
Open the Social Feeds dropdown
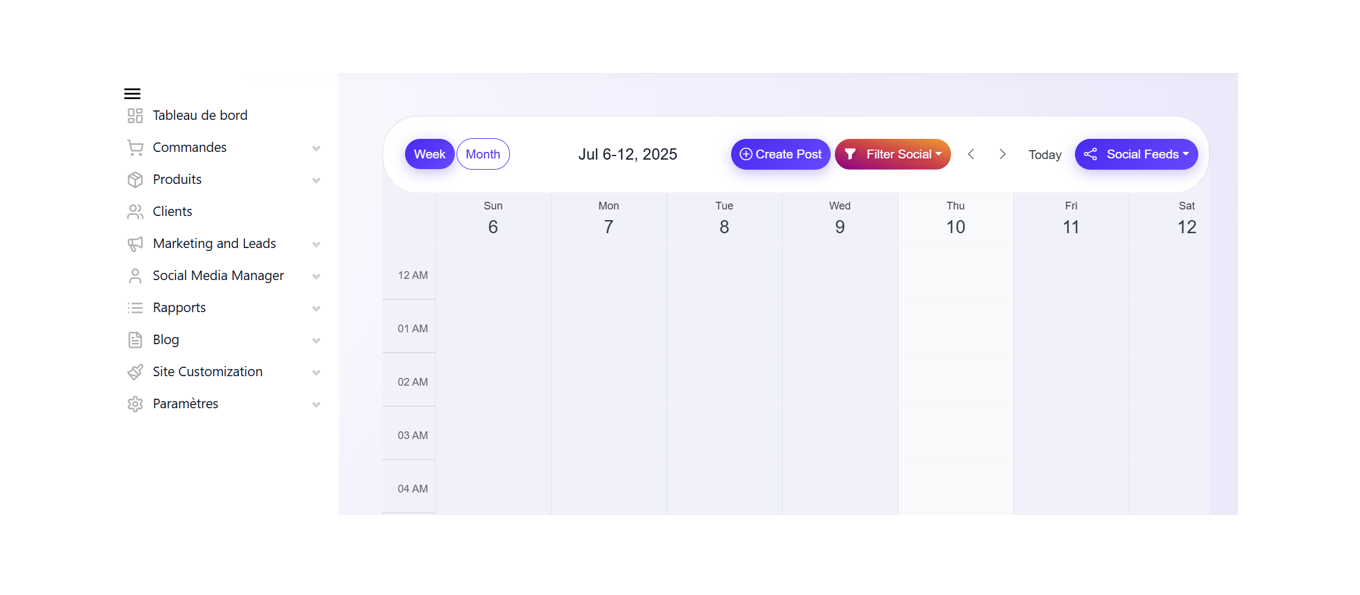(1136, 154)
